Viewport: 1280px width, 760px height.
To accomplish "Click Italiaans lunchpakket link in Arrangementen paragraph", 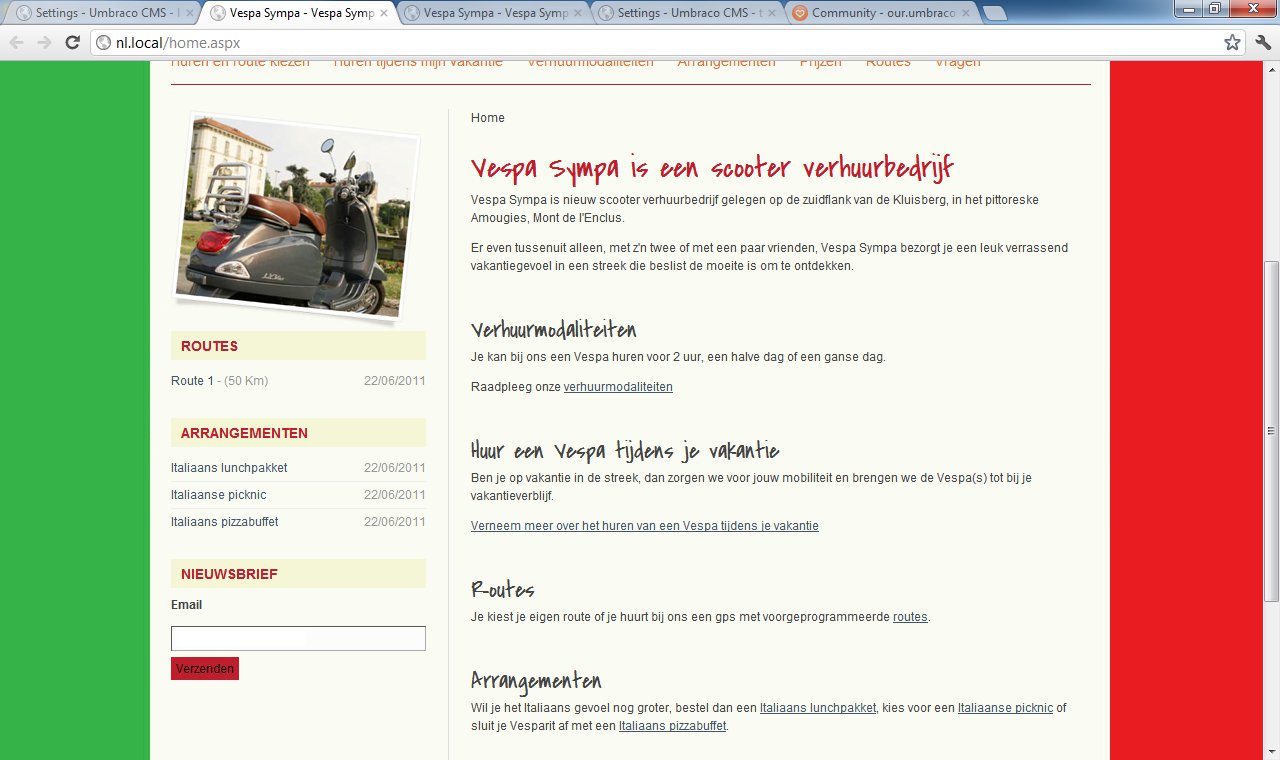I will (818, 708).
